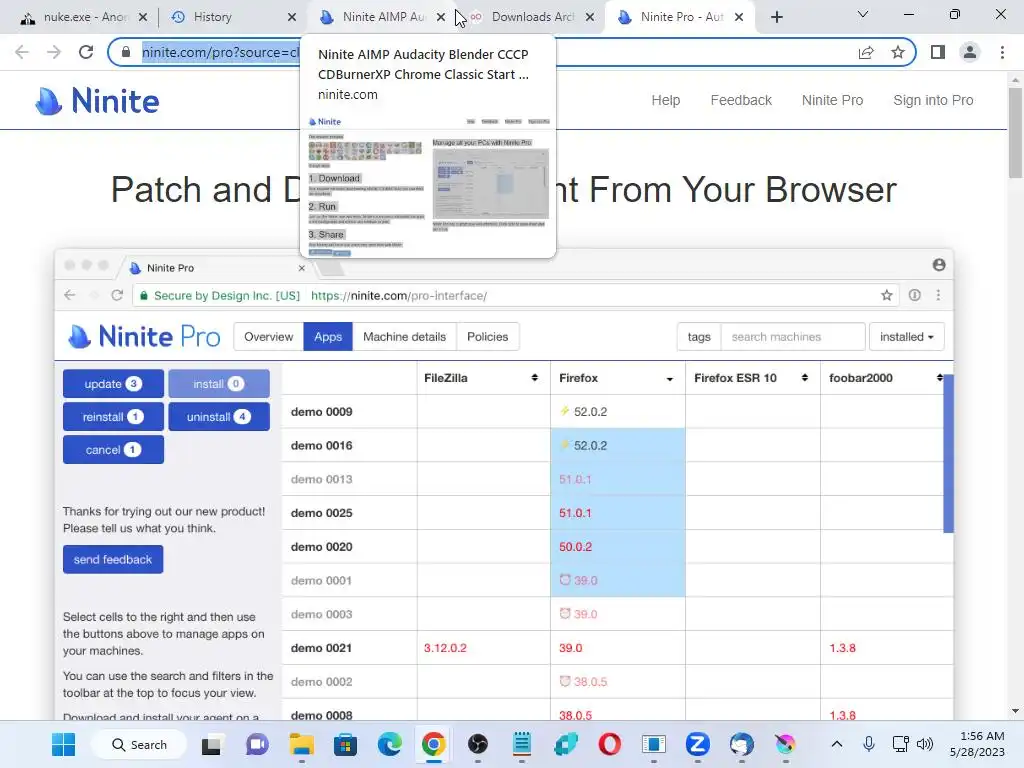The height and width of the screenshot is (768, 1024).
Task: Open File Explorer from the taskbar
Action: point(301,744)
